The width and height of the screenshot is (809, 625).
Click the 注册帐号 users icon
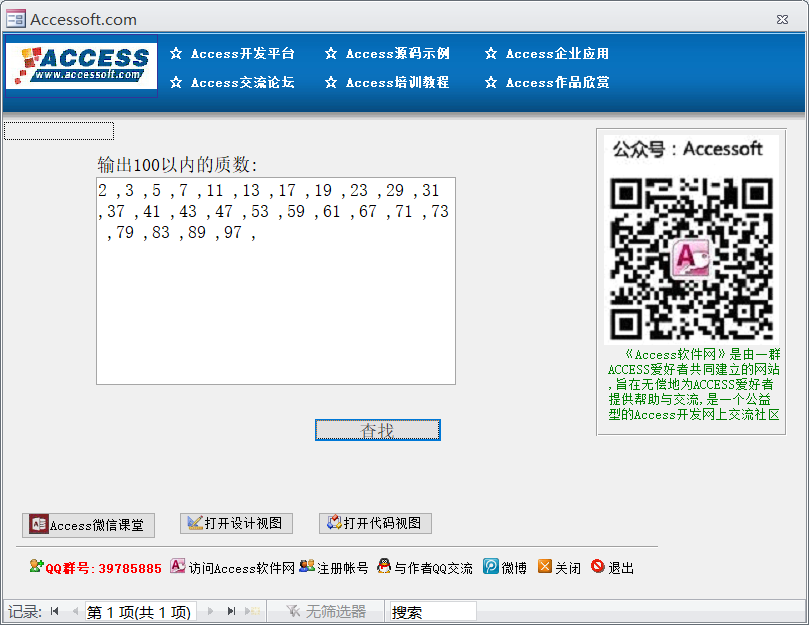(307, 566)
